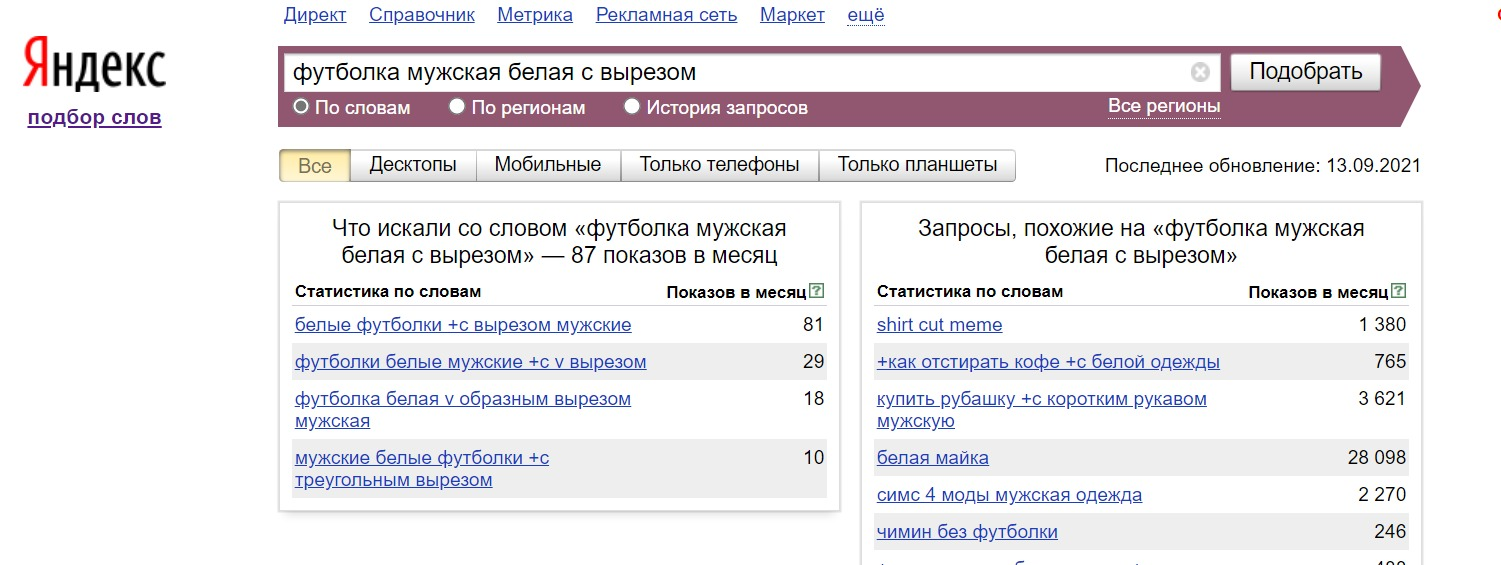Click the 28 098 impressions value
This screenshot has height=565, width=1501.
coord(1377,458)
